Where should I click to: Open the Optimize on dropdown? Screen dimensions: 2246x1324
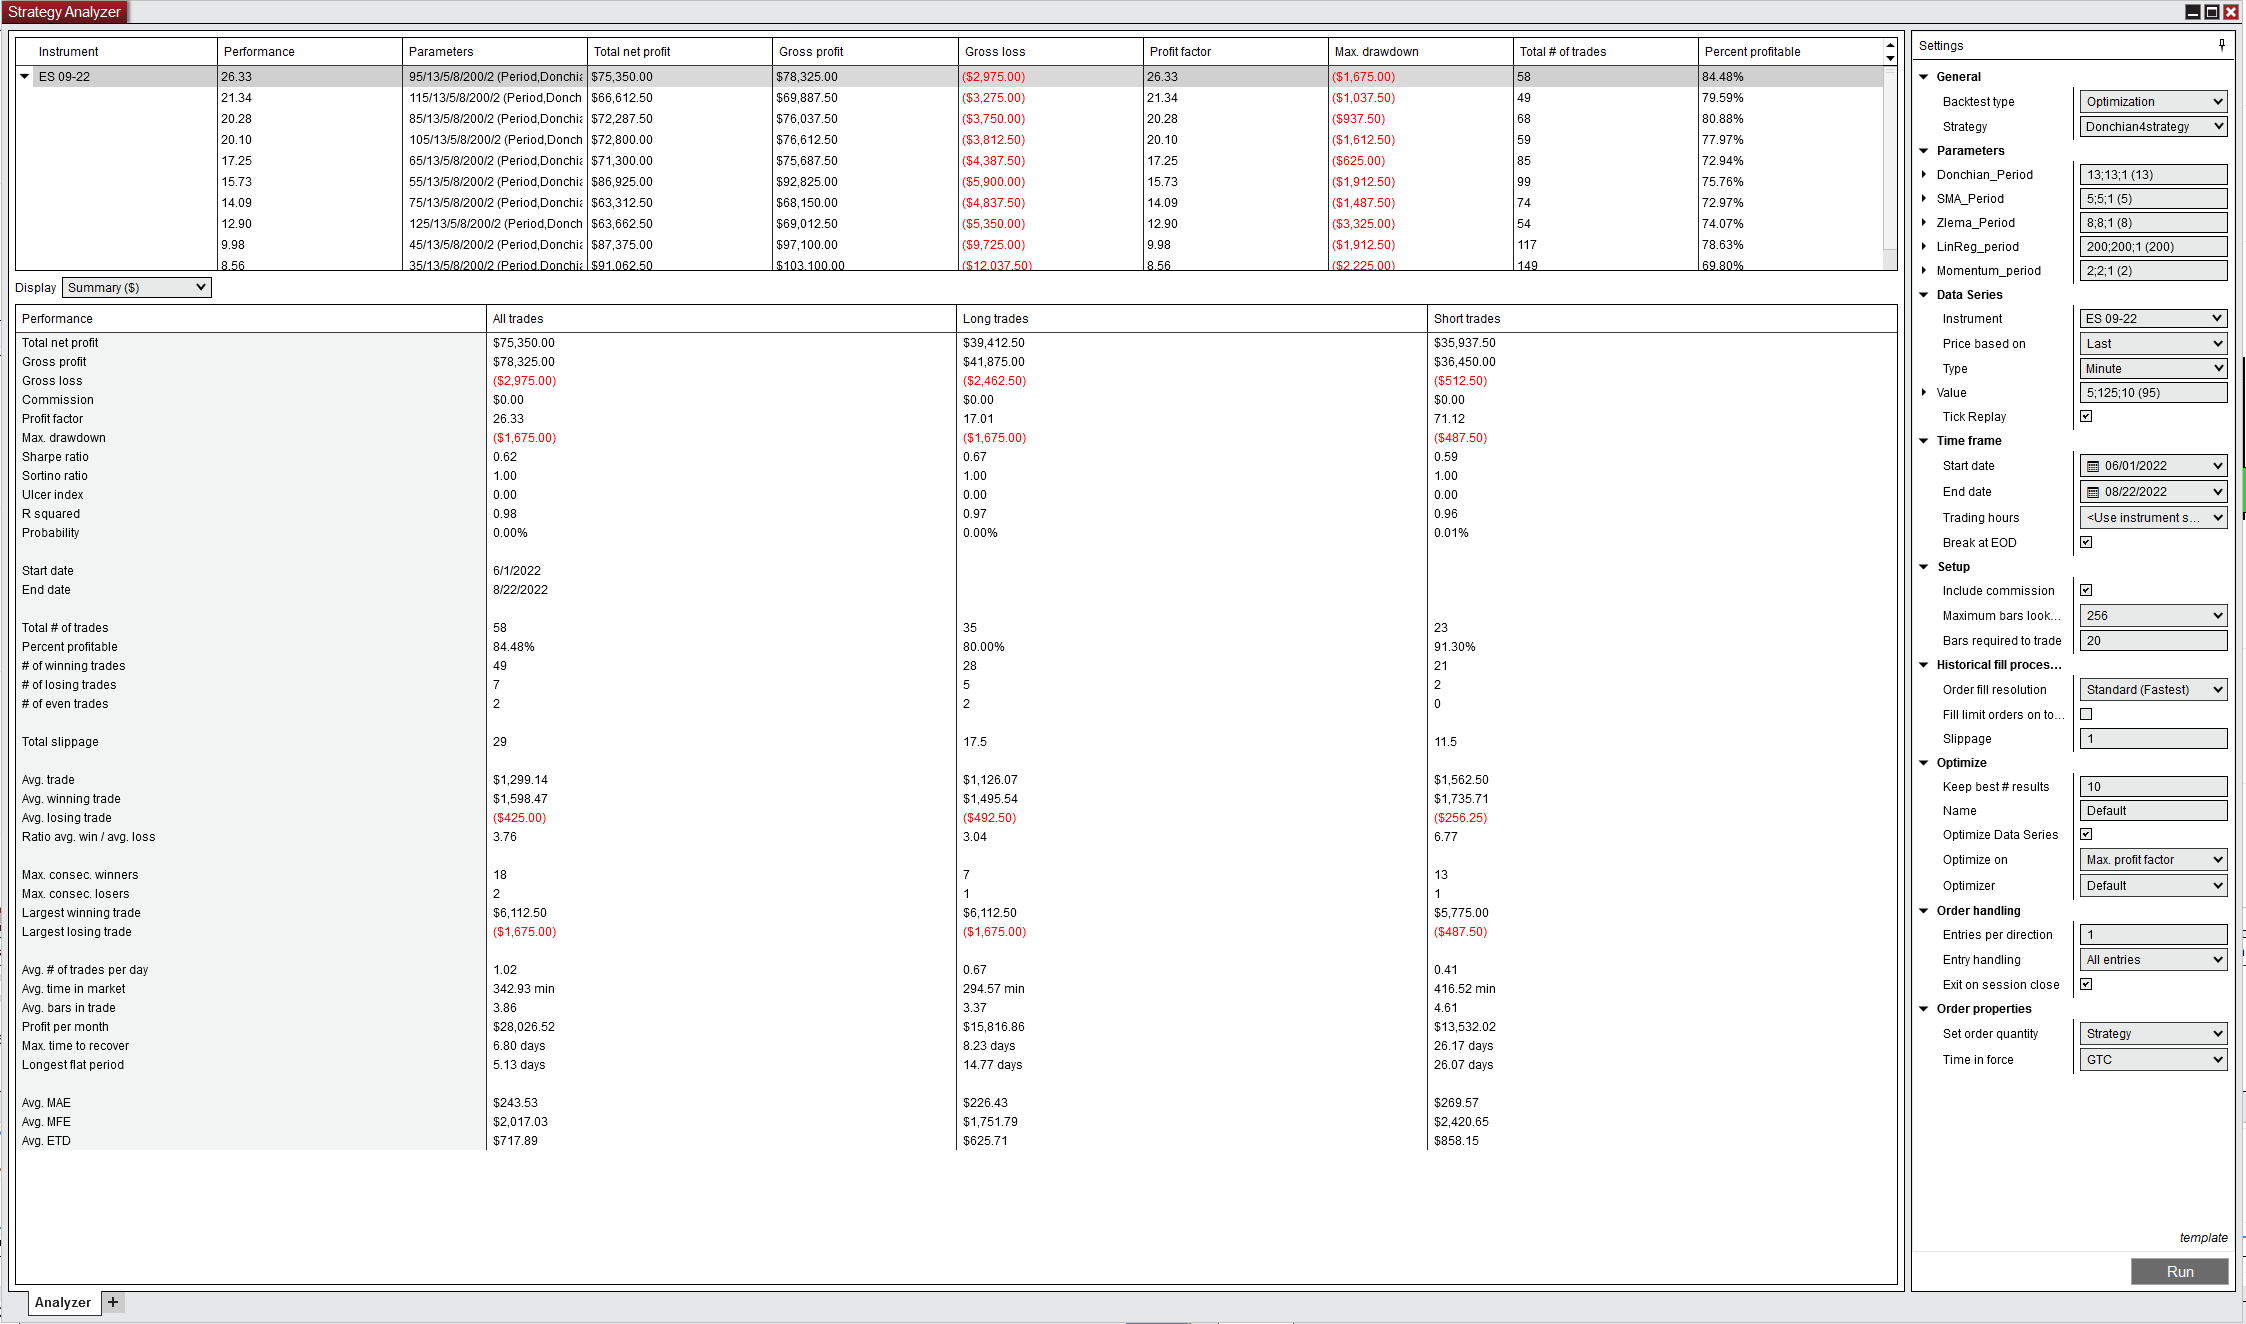coord(2153,859)
